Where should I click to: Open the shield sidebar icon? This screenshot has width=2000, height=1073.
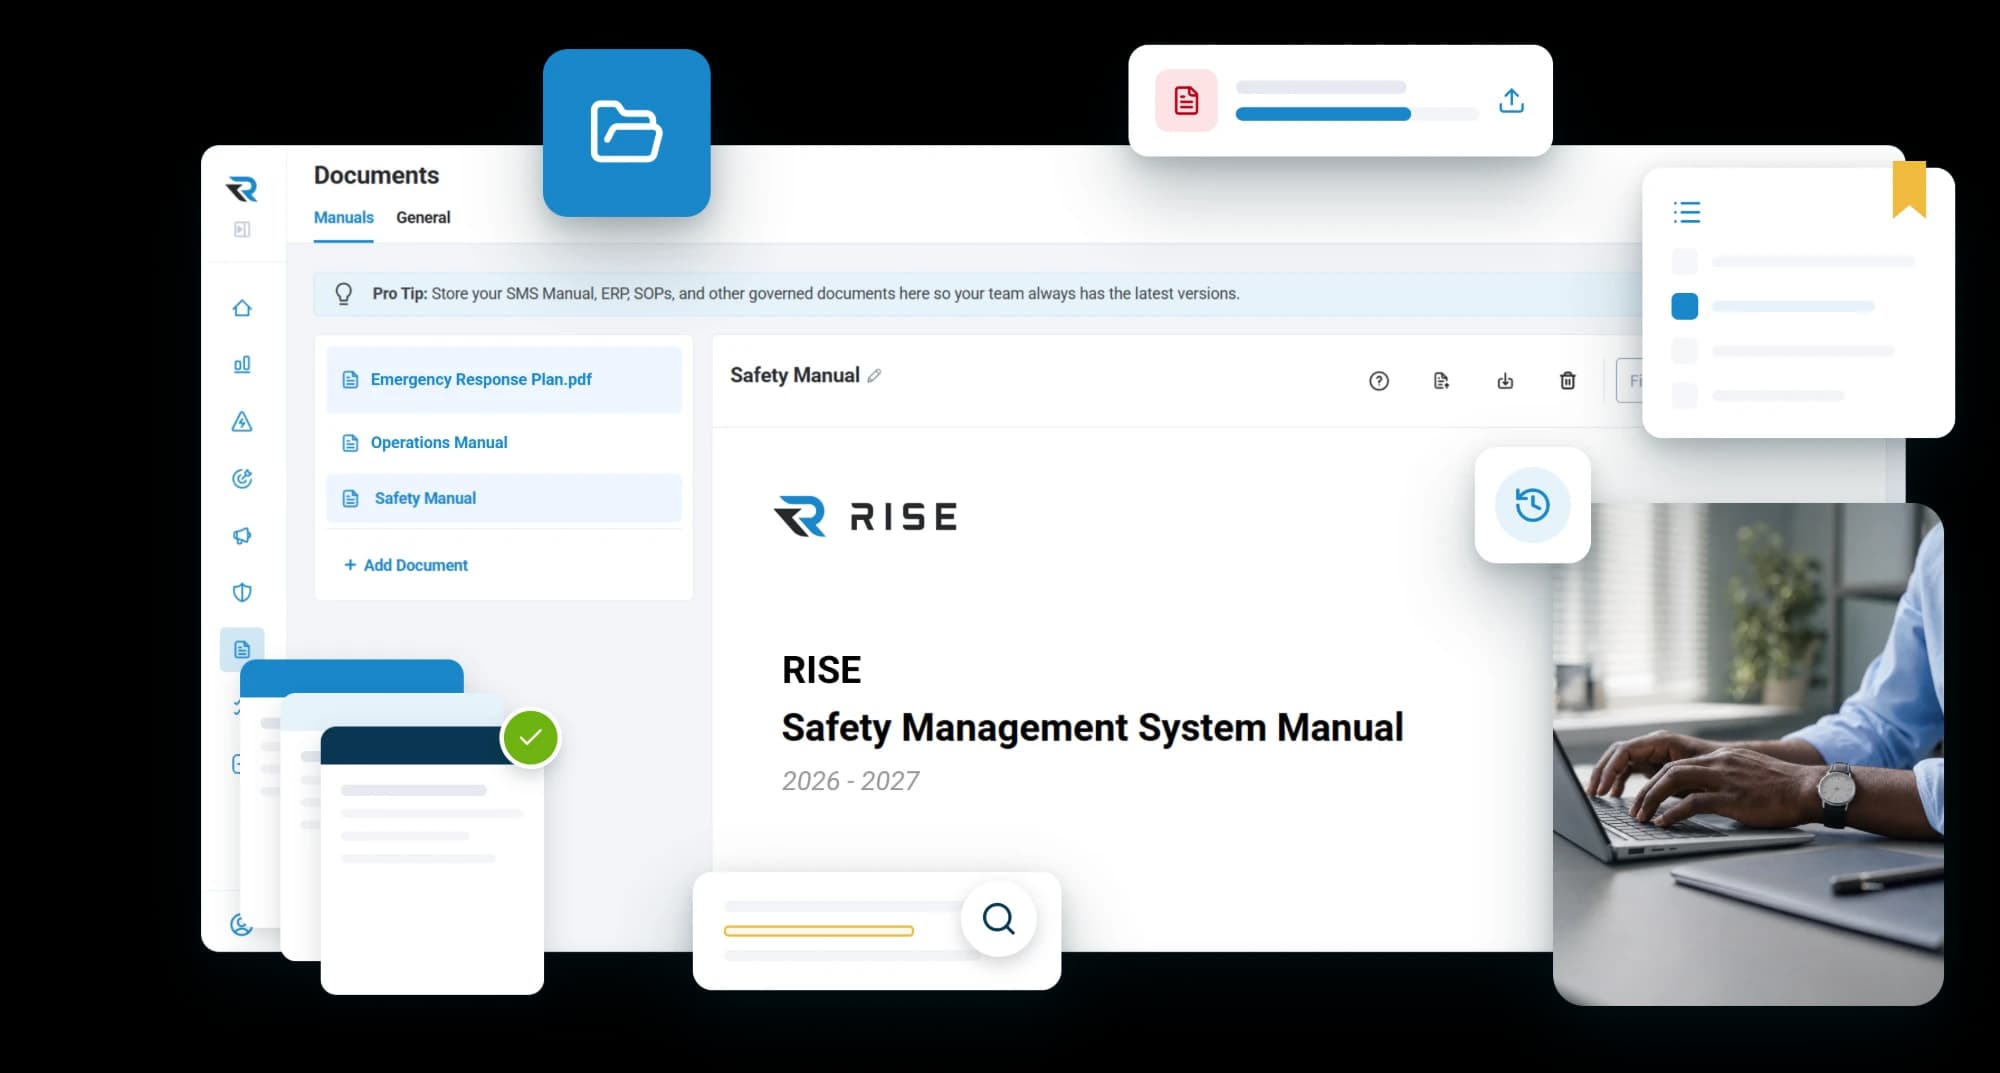click(242, 592)
